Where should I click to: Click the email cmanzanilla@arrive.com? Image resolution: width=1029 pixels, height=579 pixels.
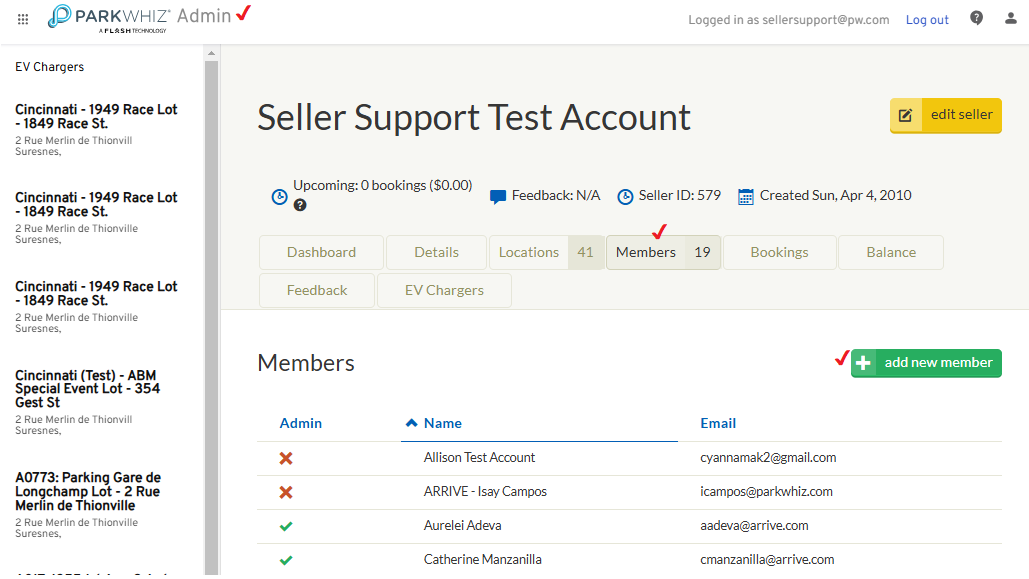click(x=767, y=560)
